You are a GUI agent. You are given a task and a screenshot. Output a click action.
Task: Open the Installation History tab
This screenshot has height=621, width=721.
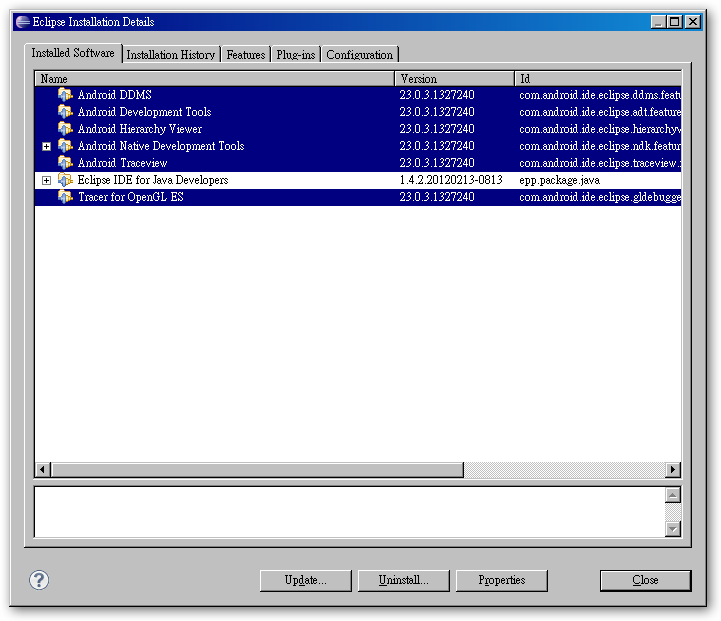click(171, 55)
